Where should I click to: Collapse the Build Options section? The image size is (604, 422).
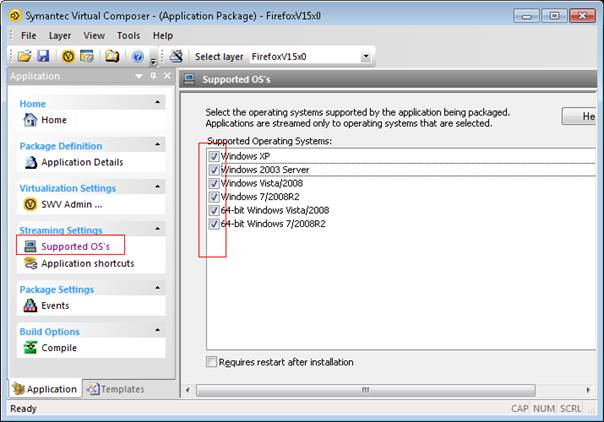(x=158, y=330)
